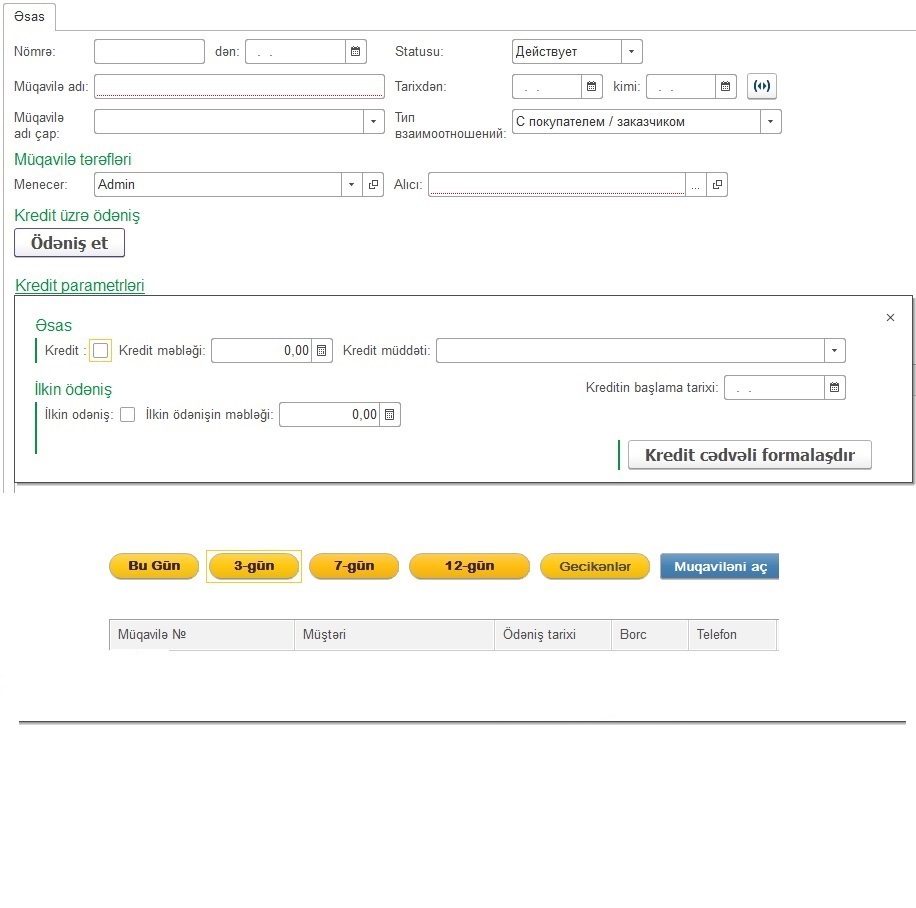916x908 pixels.
Task: Open Menecer record with the open-link icon
Action: click(x=373, y=185)
